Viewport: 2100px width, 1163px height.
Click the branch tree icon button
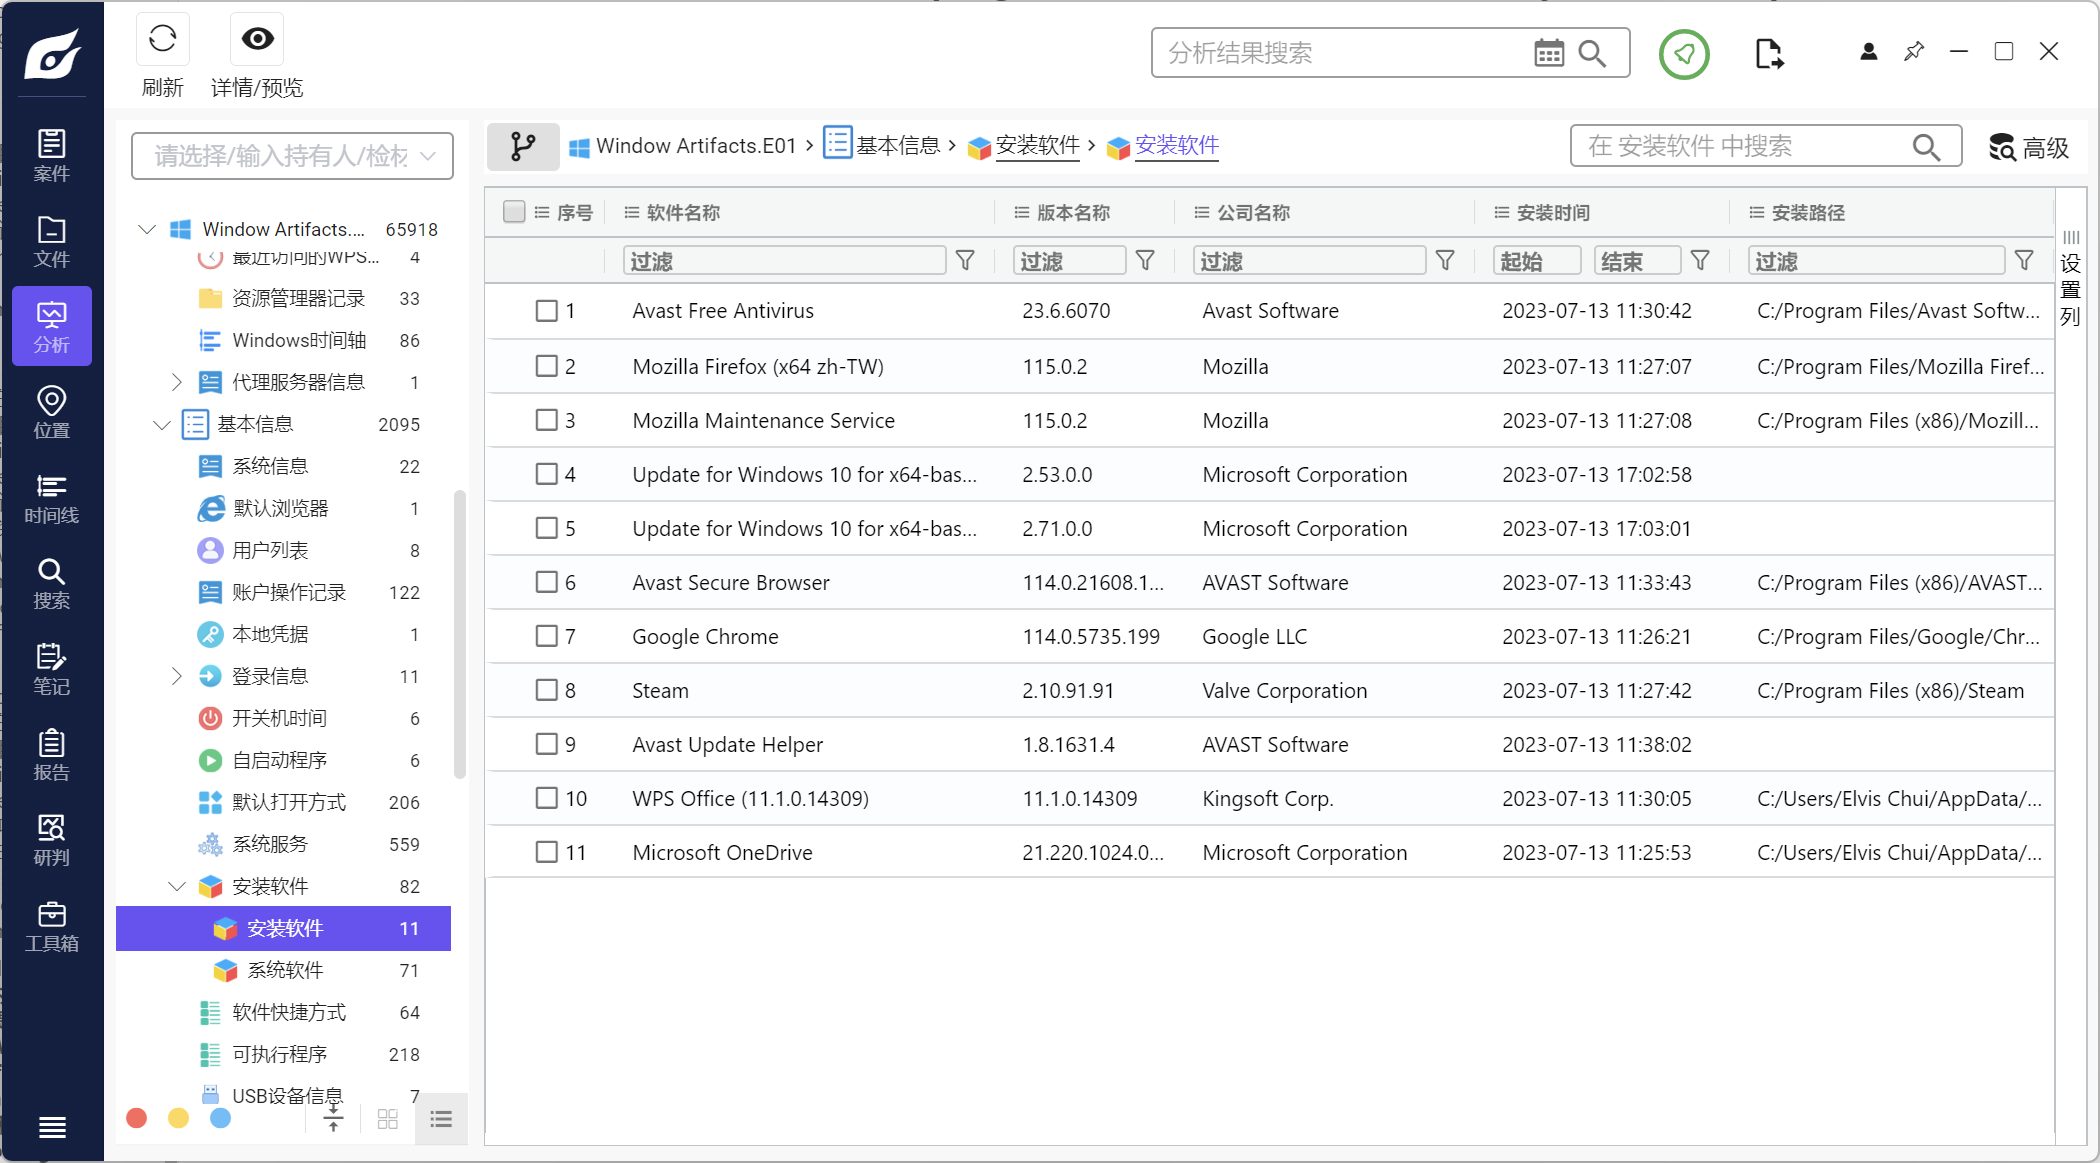(523, 146)
